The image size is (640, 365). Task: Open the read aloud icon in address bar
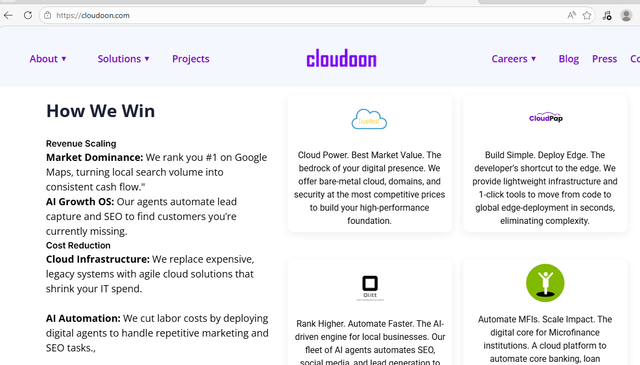(x=571, y=16)
